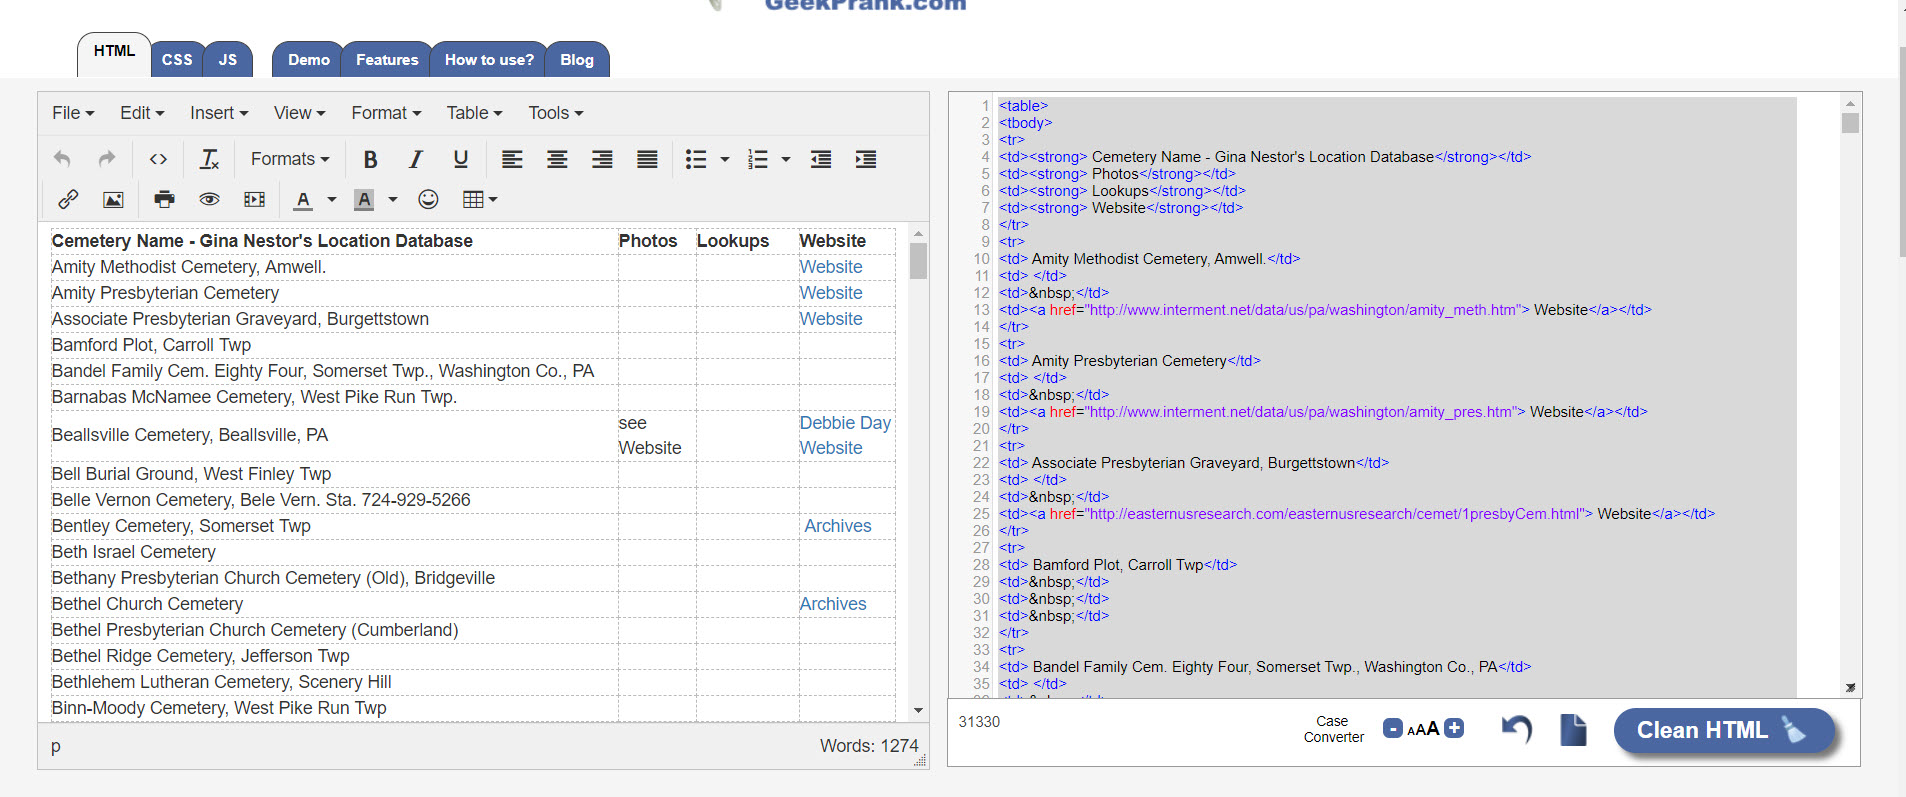
Task: Open Website link for Associate Presbyterian Graveyard
Action: click(831, 319)
